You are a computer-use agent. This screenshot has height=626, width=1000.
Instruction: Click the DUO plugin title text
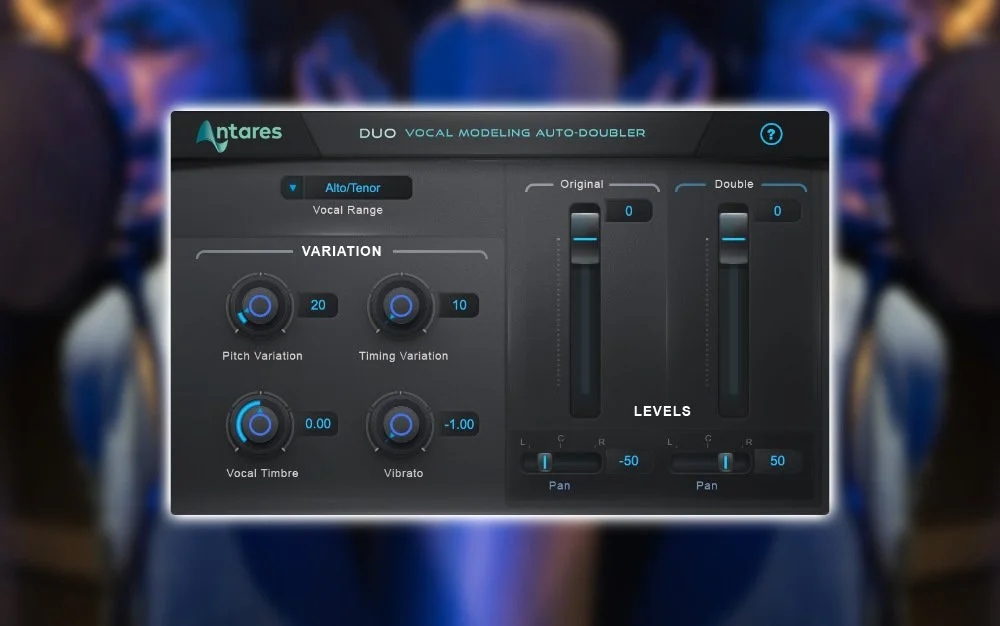coord(378,133)
